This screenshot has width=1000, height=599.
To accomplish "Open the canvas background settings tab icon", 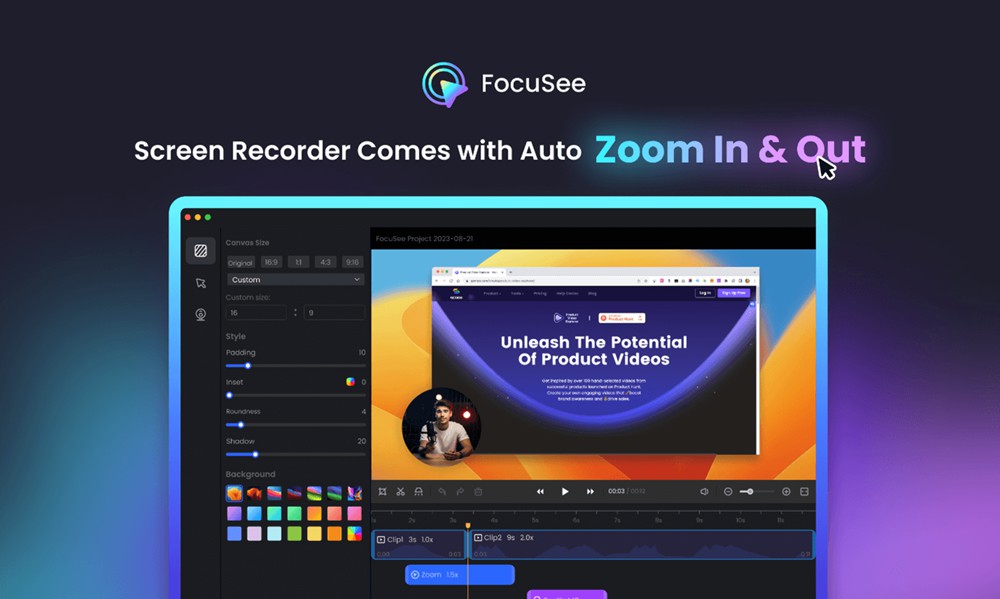I will pos(201,251).
